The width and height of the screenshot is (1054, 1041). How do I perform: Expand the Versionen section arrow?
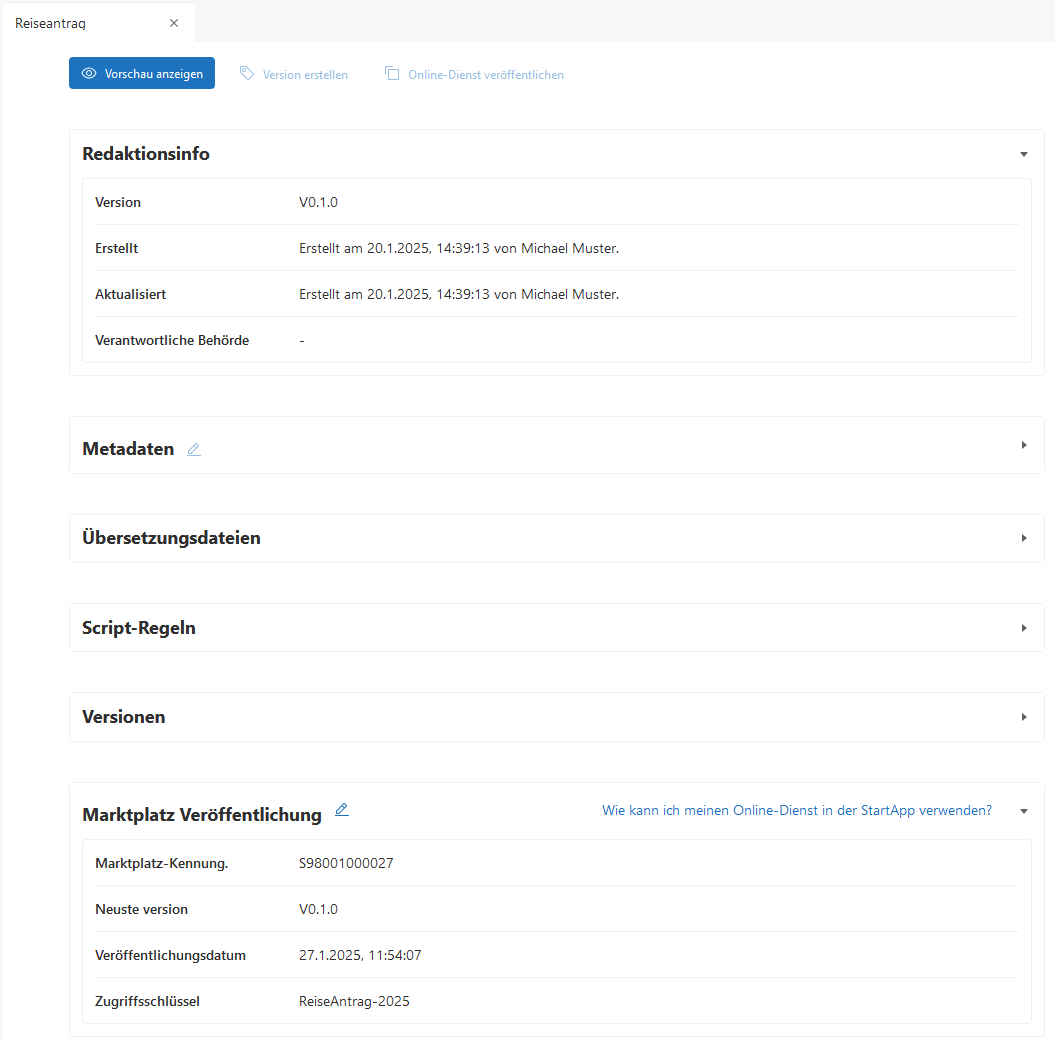click(1023, 717)
